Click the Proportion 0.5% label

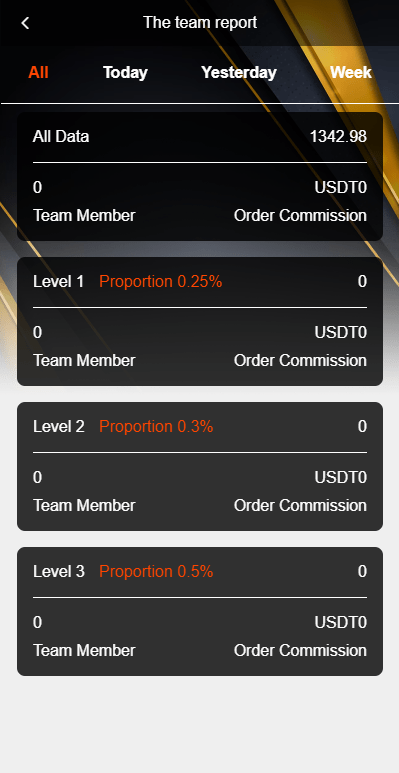(x=156, y=571)
